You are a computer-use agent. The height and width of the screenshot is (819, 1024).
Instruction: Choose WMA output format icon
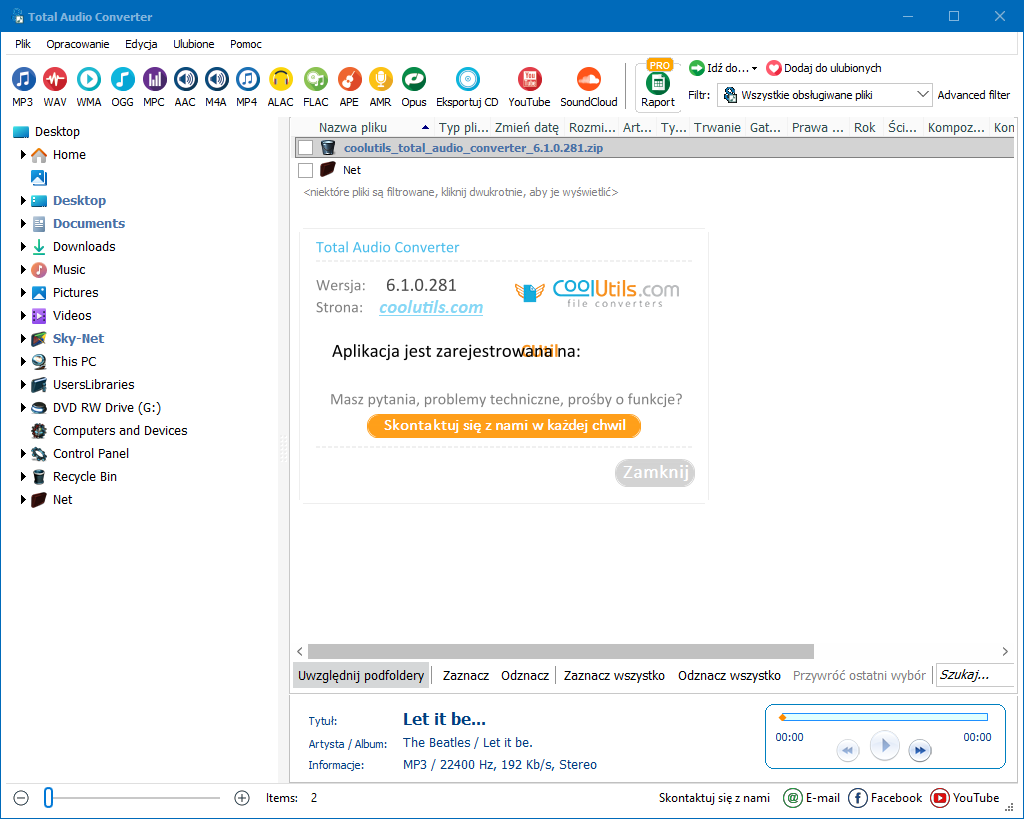[x=89, y=80]
